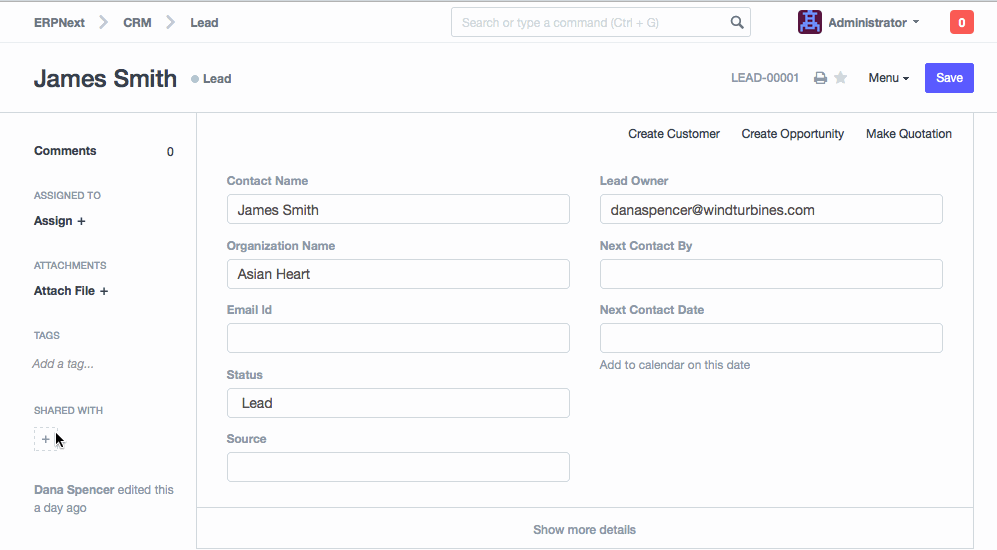Open the Lead list breadcrumb
Screen dimensions: 997x550
[204, 22]
